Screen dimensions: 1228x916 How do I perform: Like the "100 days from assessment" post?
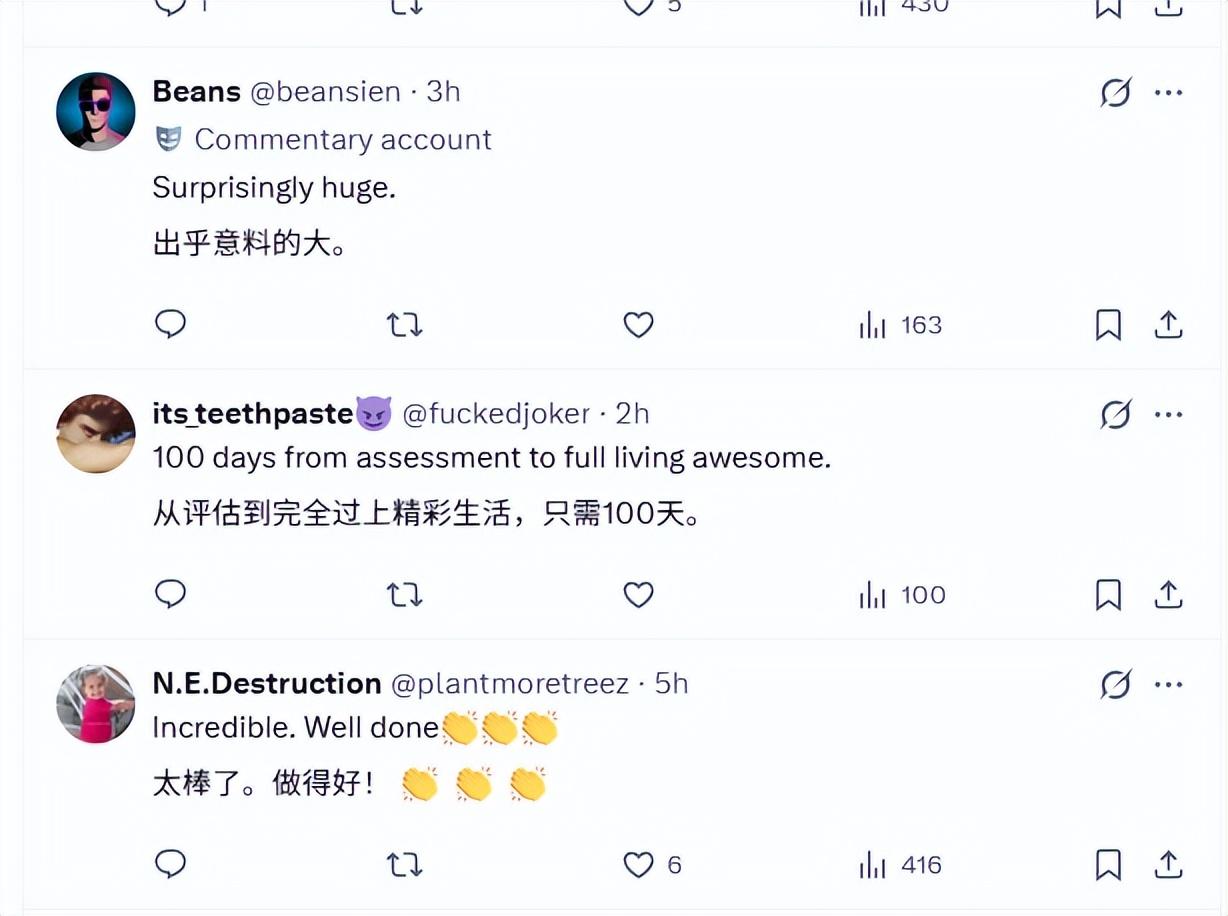click(x=638, y=595)
